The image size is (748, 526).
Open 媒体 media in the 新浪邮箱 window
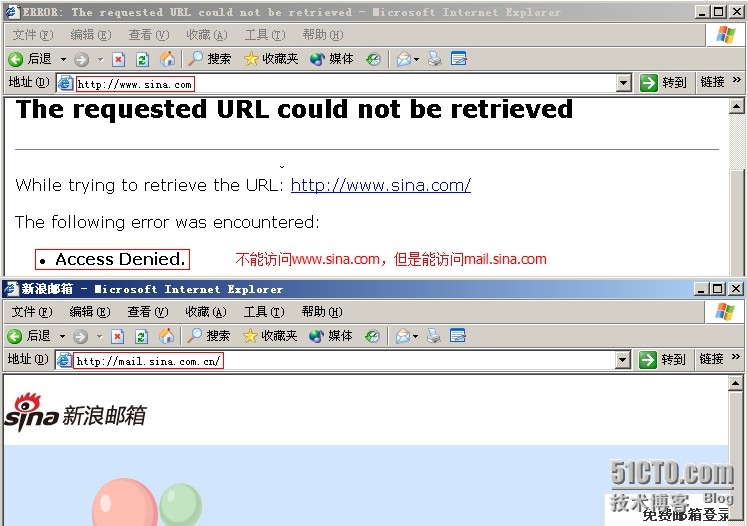[x=331, y=336]
